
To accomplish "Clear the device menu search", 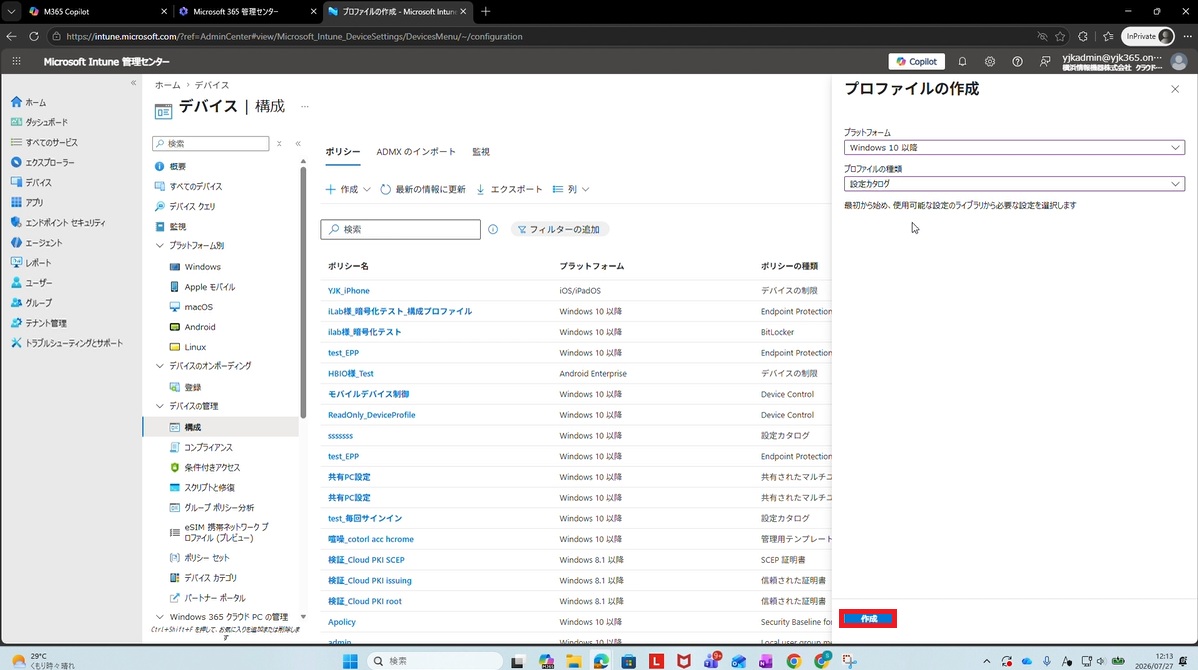I will coord(280,143).
